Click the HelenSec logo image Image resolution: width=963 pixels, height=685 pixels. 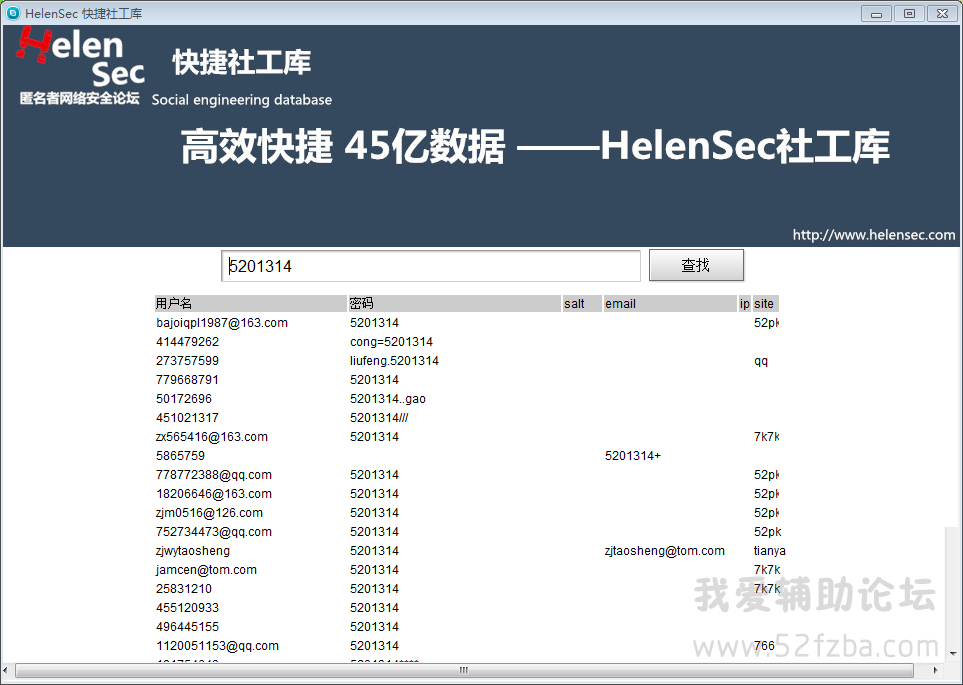(x=81, y=66)
